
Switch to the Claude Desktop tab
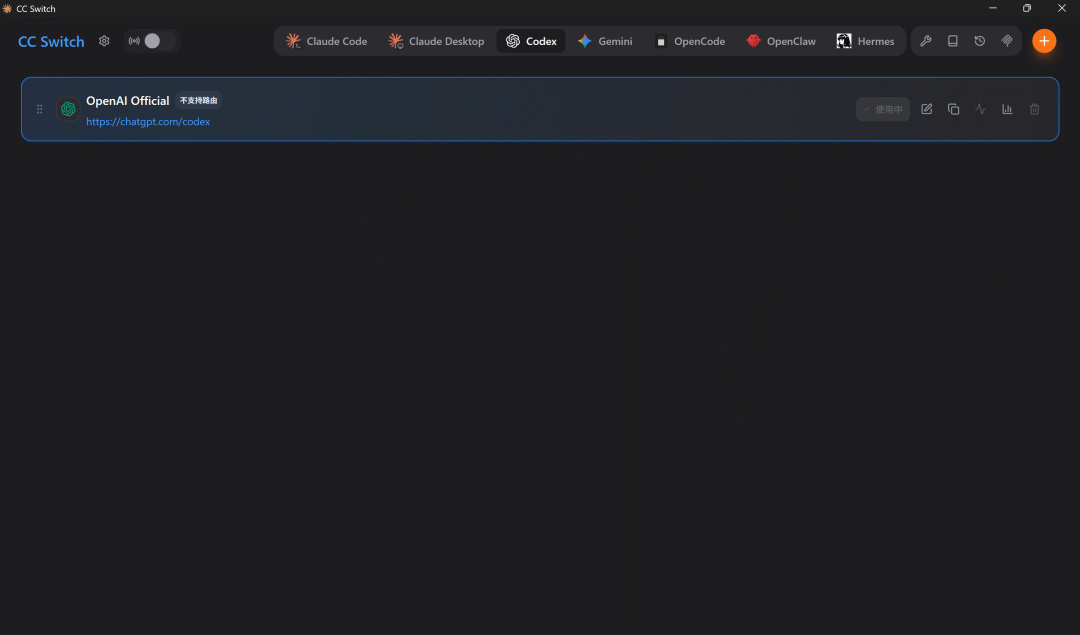tap(436, 41)
